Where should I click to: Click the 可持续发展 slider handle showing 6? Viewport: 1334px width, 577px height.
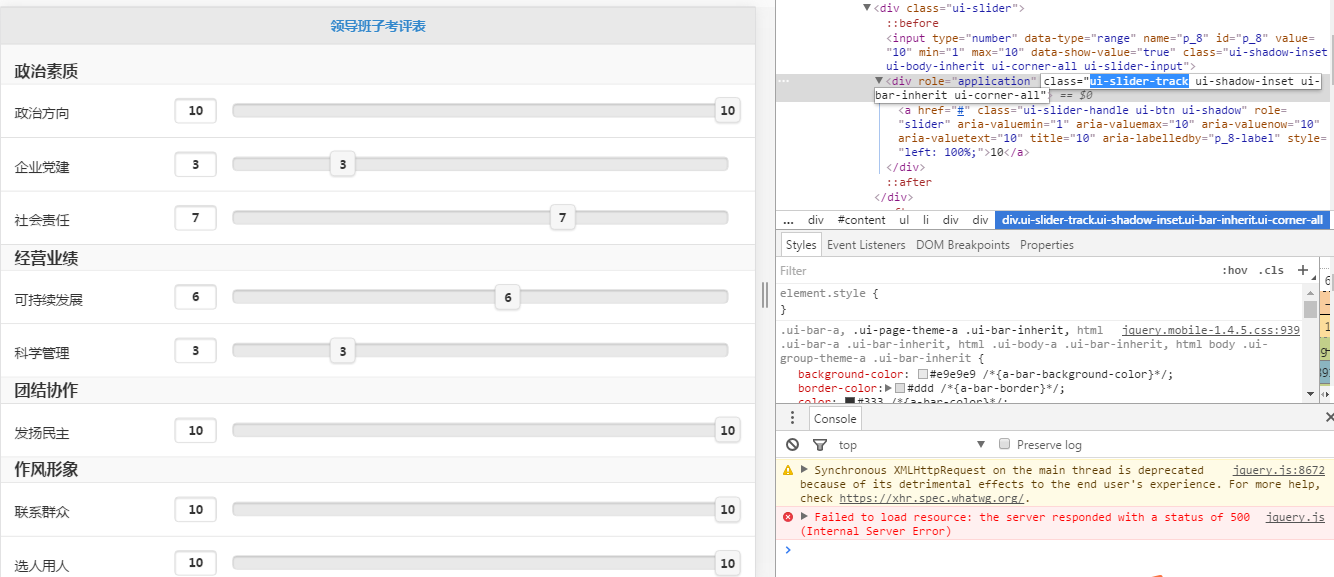coord(508,297)
